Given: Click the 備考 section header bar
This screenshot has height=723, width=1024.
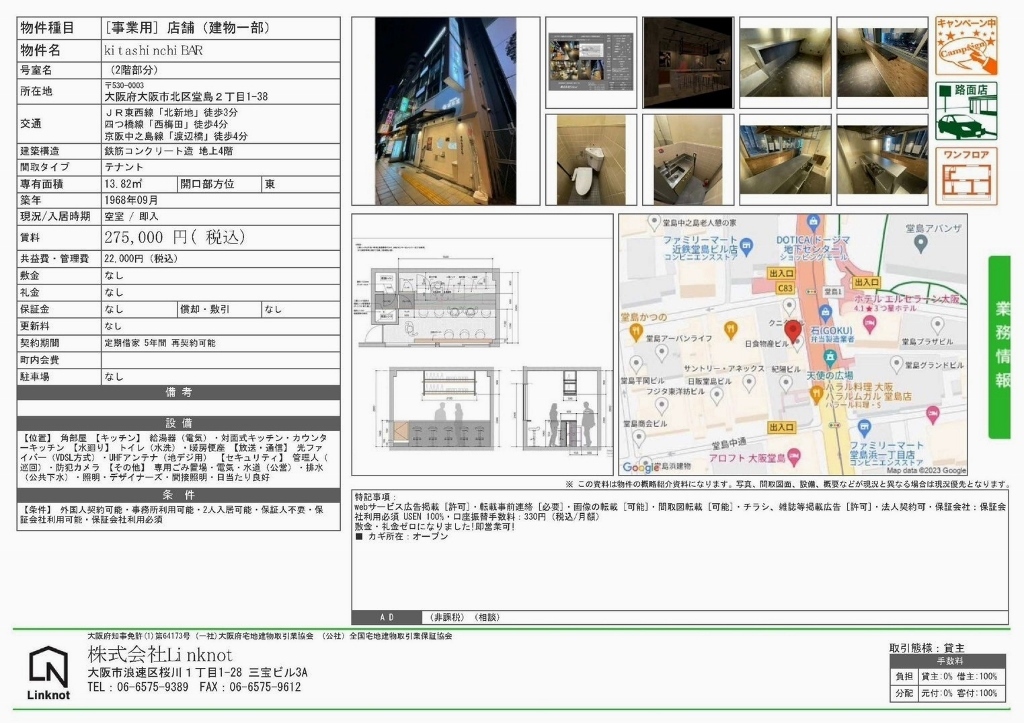Looking at the screenshot, I should [178, 392].
